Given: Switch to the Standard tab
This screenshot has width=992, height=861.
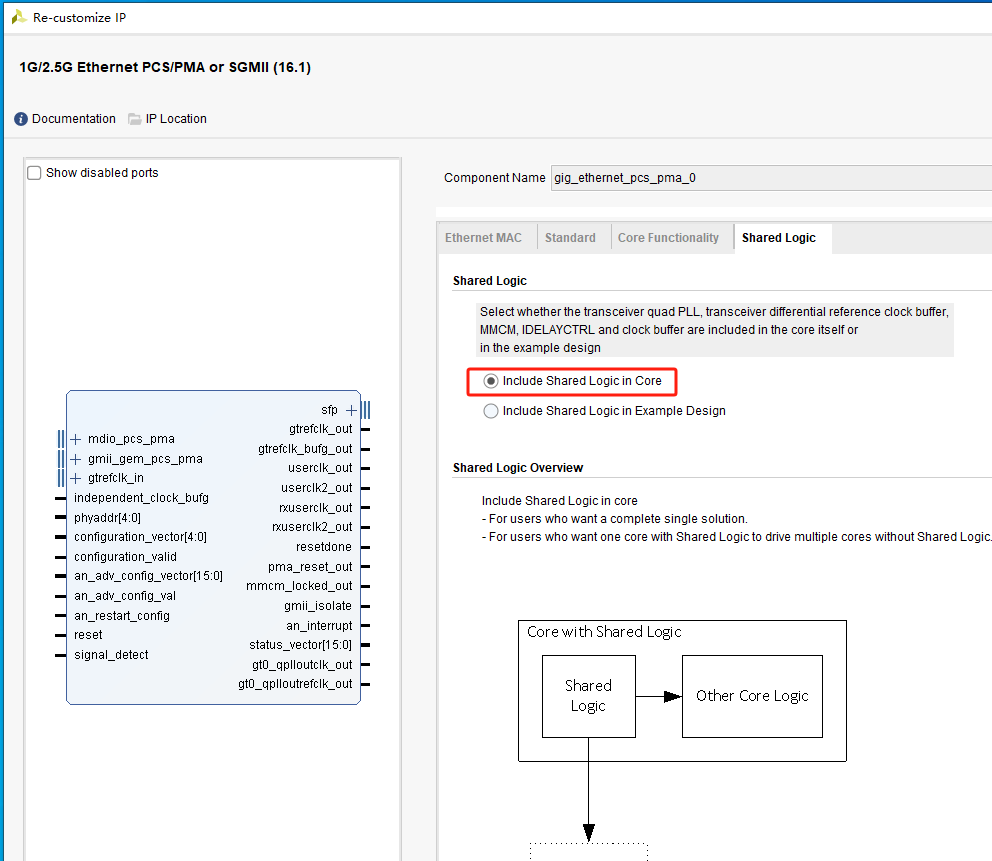Looking at the screenshot, I should (570, 238).
